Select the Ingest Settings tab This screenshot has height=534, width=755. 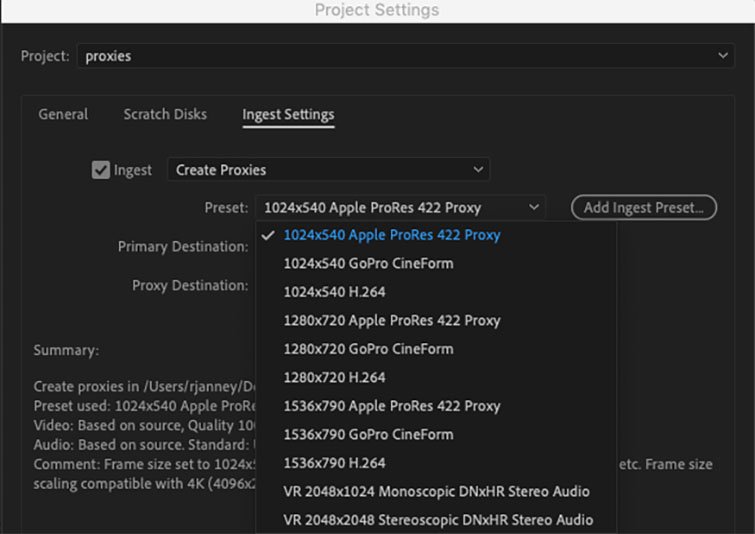[x=288, y=115]
